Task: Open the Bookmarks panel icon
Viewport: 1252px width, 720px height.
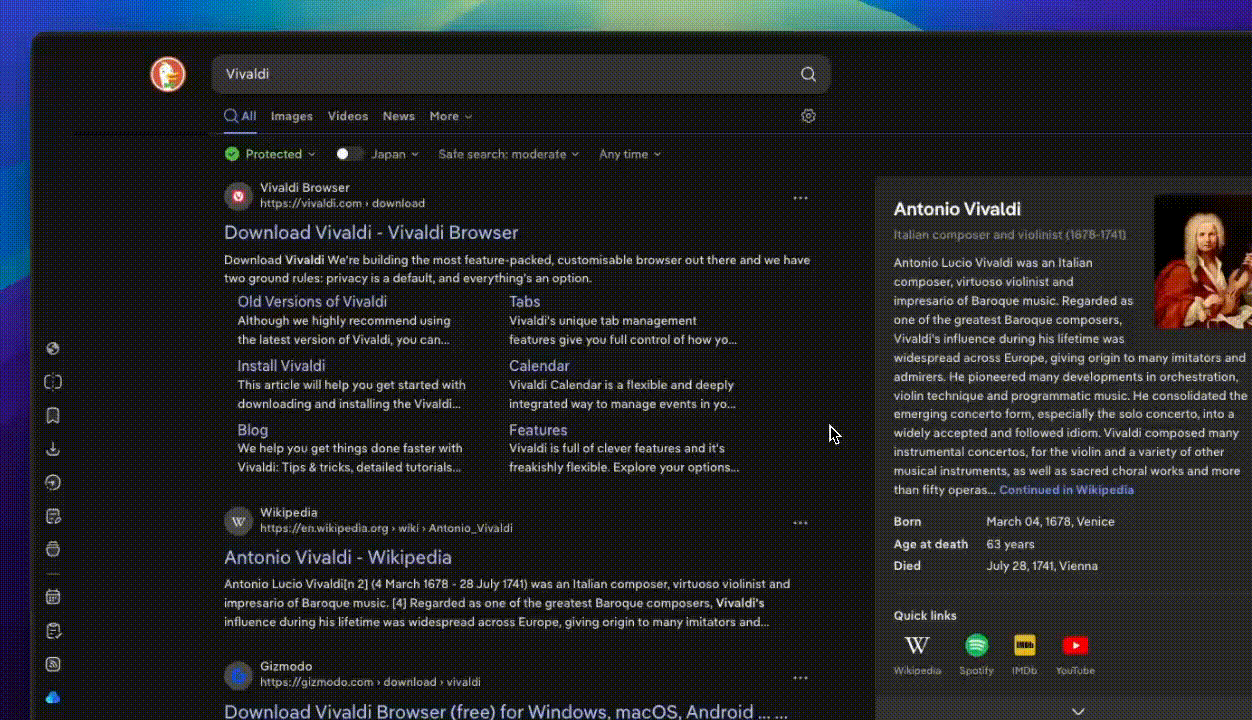Action: click(53, 415)
